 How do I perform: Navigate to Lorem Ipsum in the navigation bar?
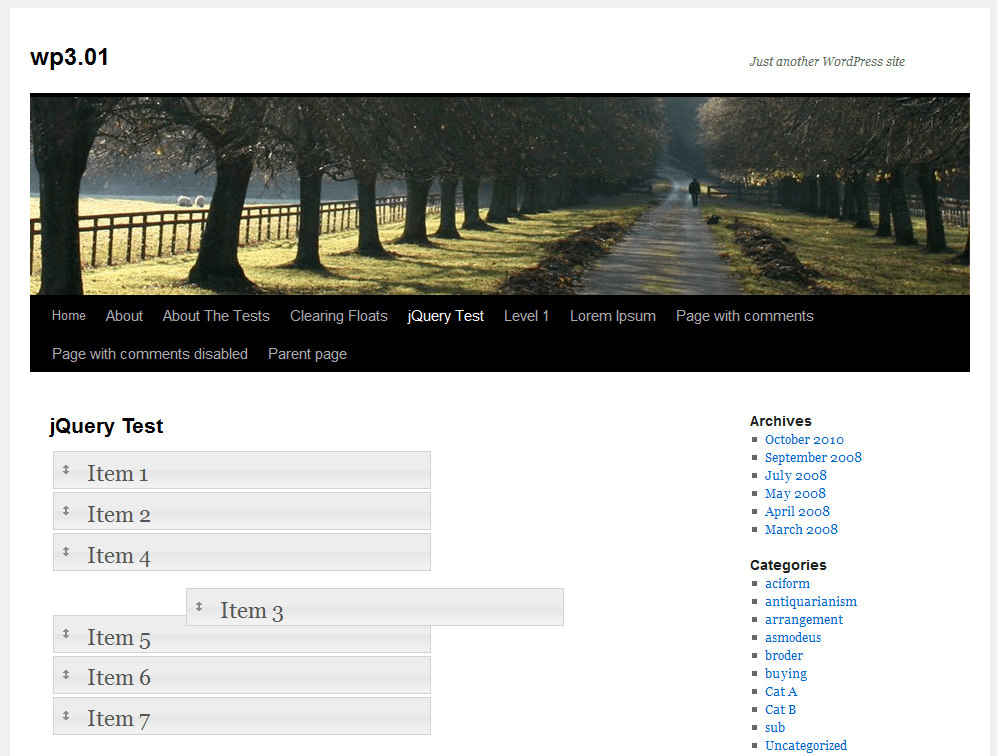click(x=612, y=315)
